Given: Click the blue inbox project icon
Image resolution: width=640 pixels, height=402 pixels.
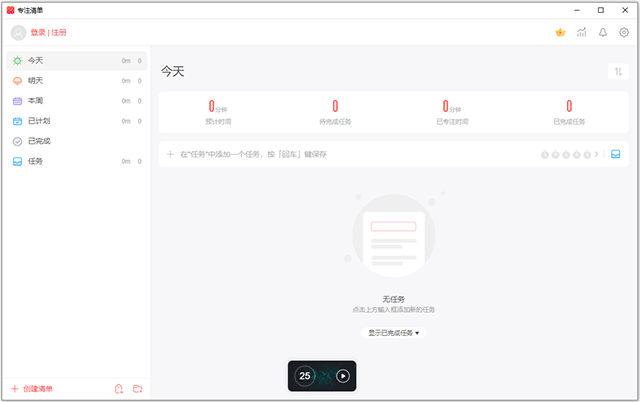Looking at the screenshot, I should tap(616, 154).
